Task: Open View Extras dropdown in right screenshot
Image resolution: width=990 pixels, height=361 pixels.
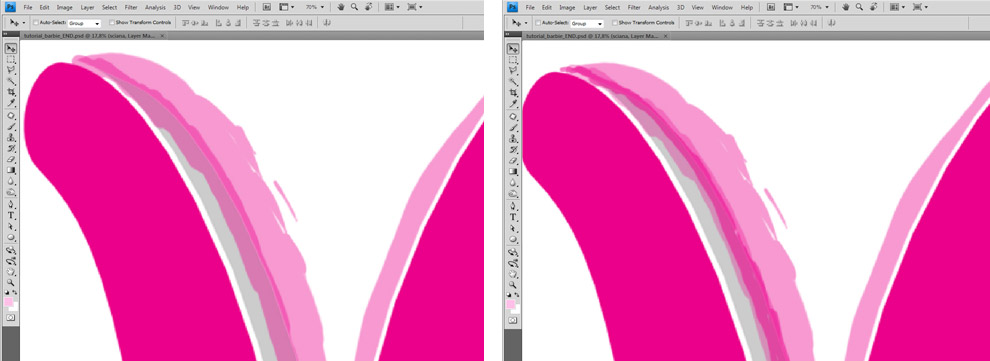Action: click(x=792, y=7)
